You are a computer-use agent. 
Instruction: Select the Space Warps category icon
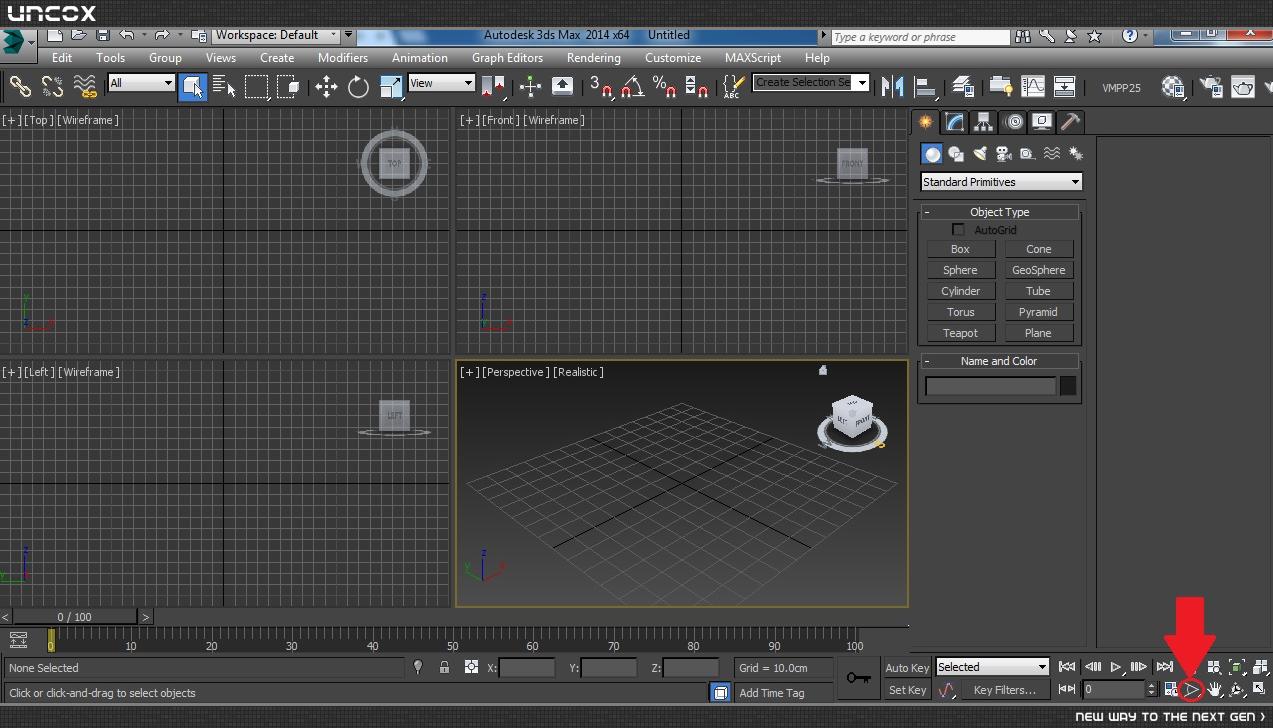(x=1052, y=154)
